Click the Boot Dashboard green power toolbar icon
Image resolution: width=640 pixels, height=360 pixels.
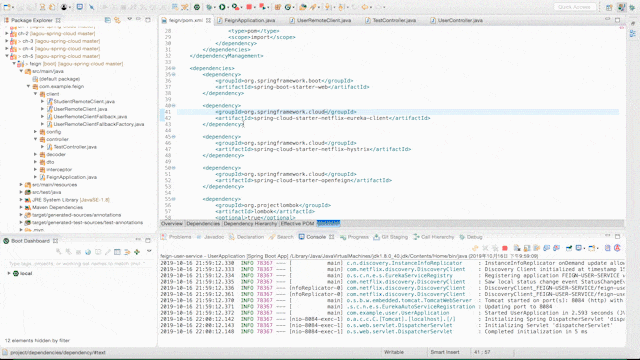point(197,7)
